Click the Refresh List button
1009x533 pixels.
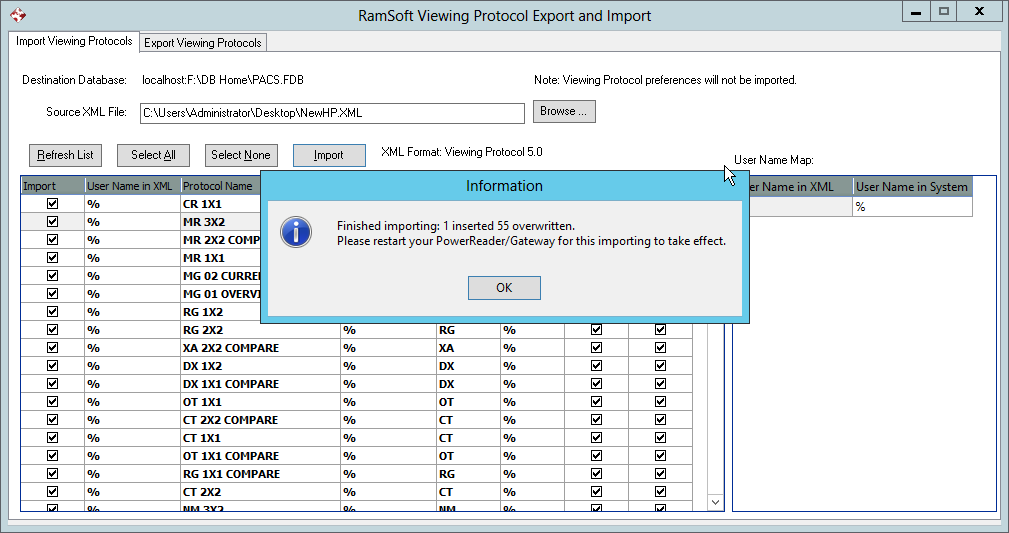pyautogui.click(x=65, y=155)
